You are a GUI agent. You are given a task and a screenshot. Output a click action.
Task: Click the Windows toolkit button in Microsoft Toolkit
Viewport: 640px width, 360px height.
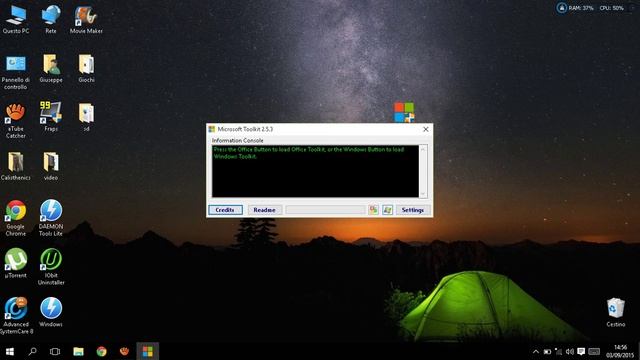(x=387, y=210)
